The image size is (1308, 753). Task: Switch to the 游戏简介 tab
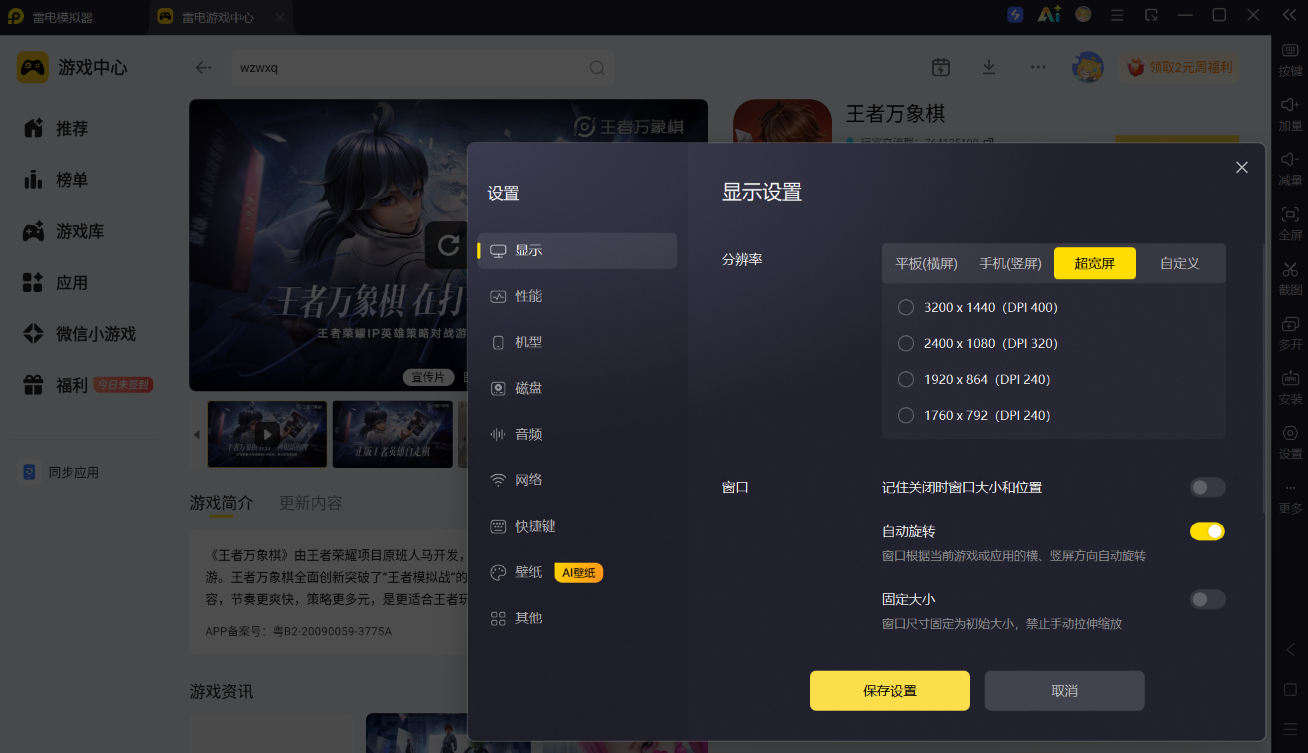point(222,502)
